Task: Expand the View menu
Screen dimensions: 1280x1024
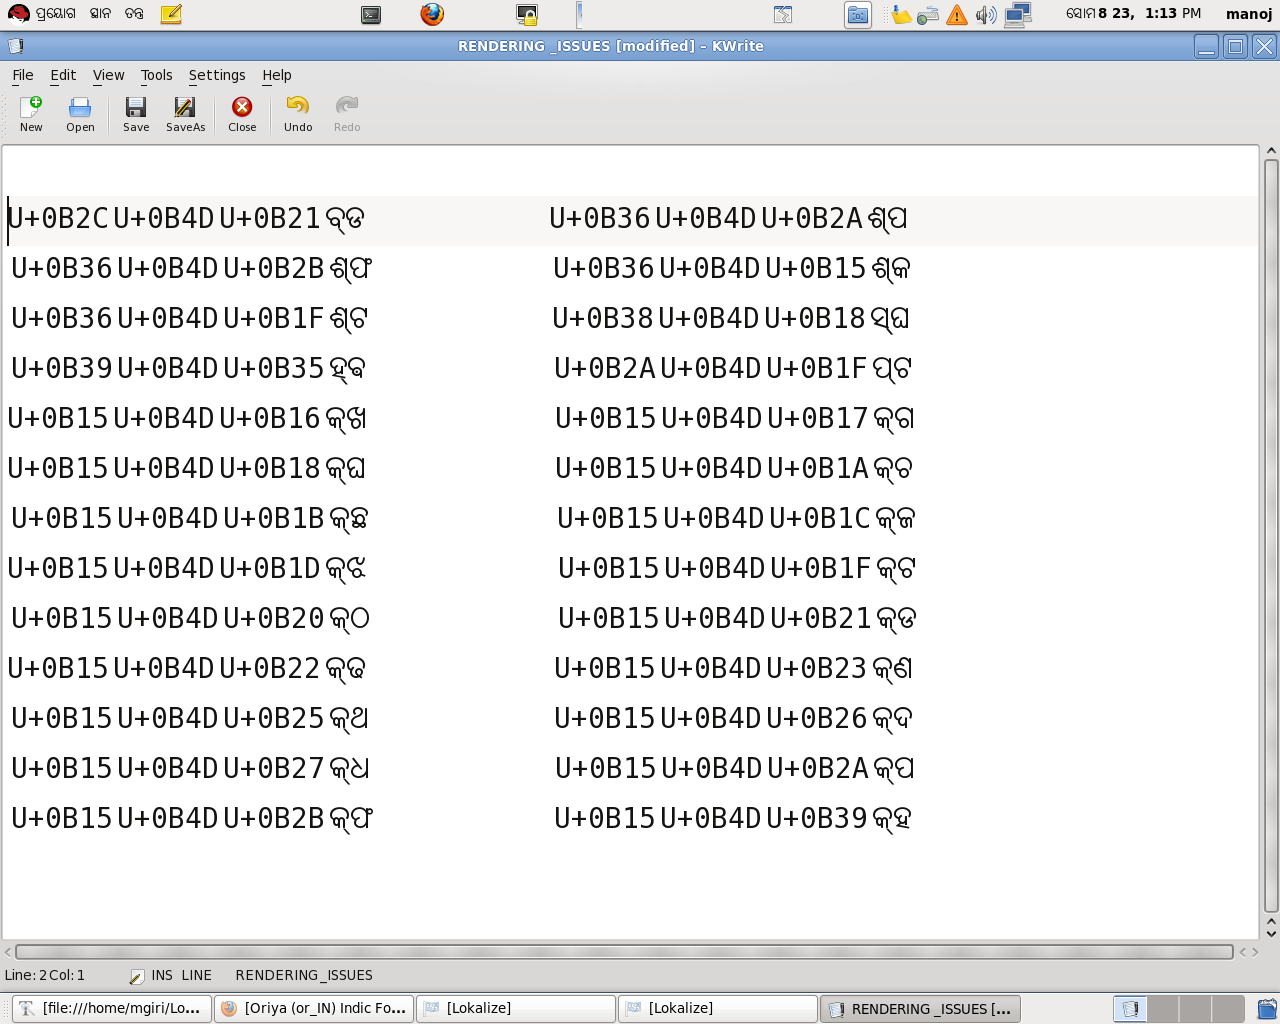Action: [x=108, y=75]
